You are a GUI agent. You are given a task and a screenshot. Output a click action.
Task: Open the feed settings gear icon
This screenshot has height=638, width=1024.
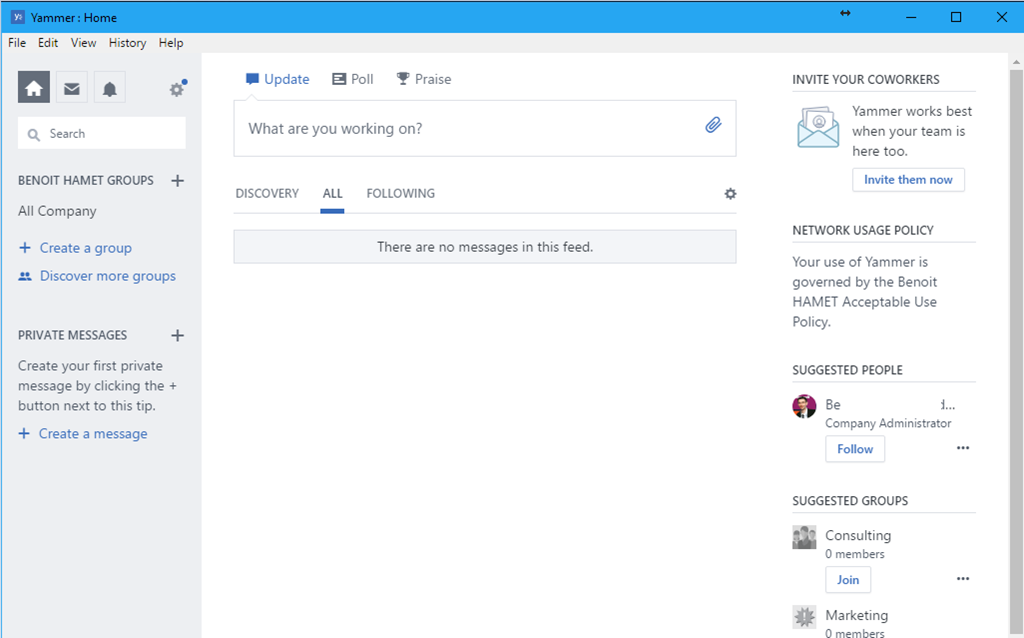click(x=730, y=194)
